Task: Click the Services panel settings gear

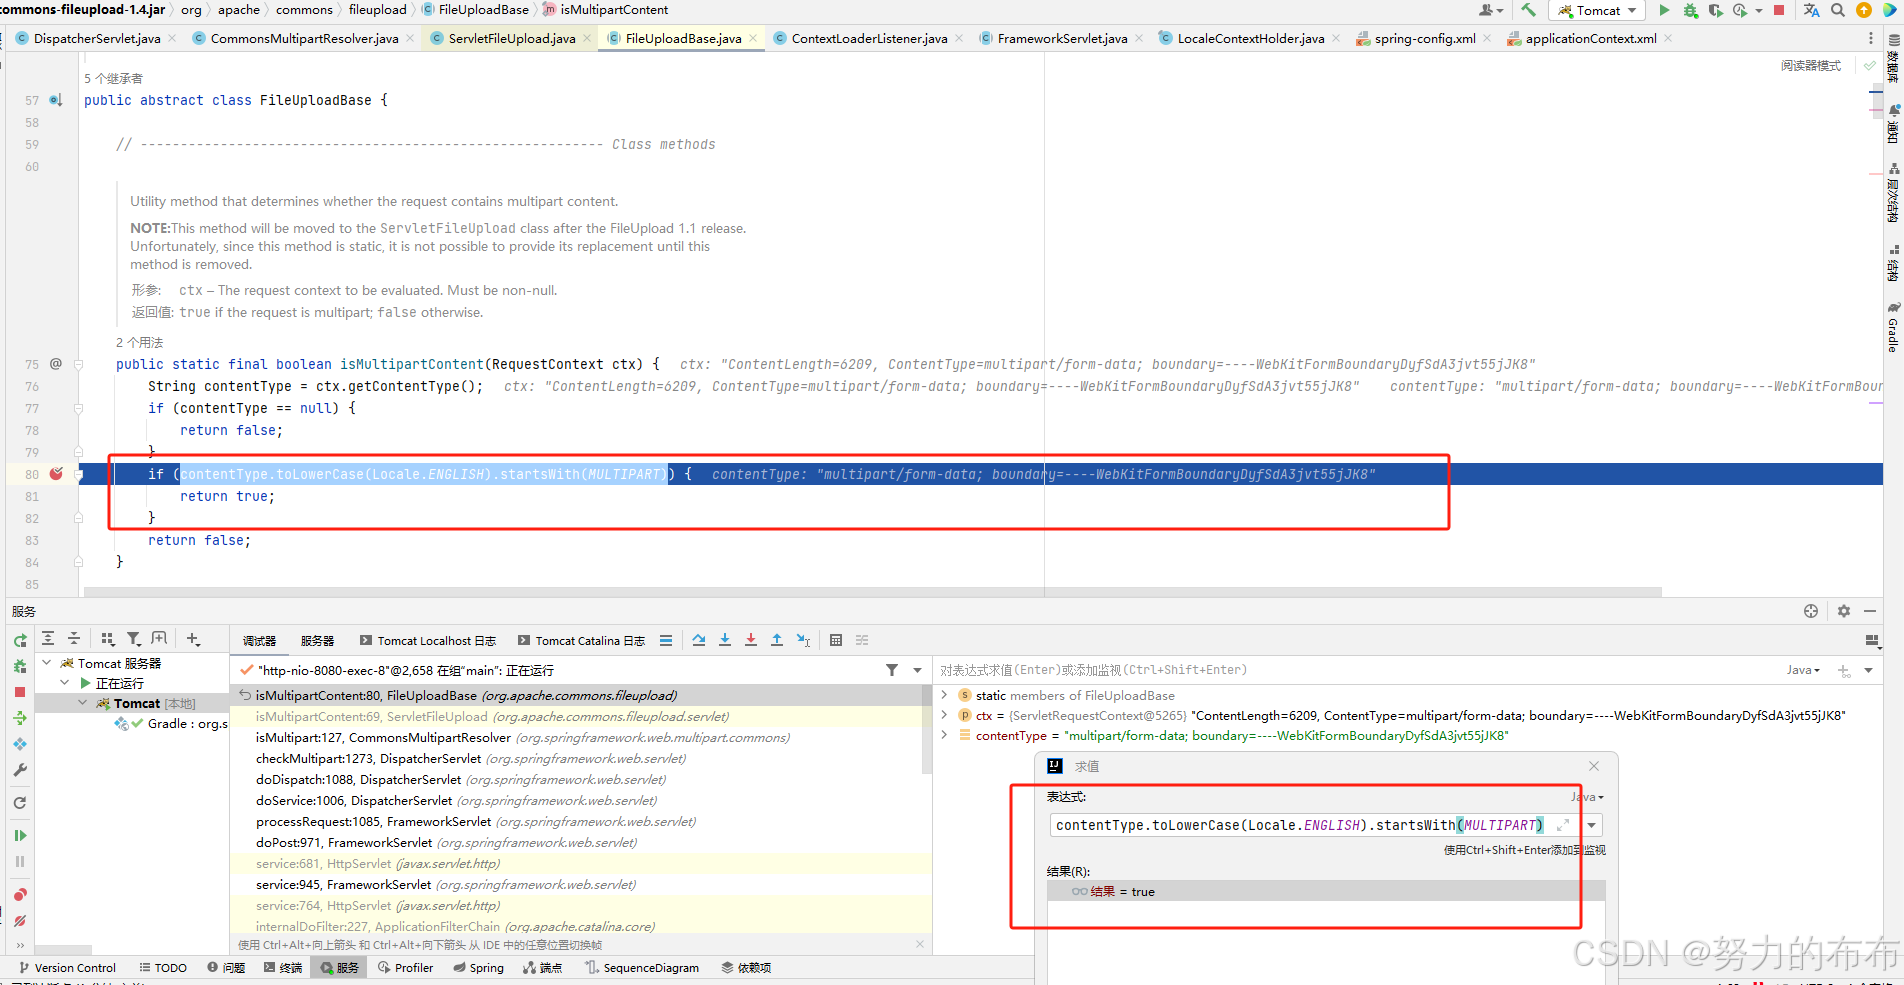Action: [1844, 611]
